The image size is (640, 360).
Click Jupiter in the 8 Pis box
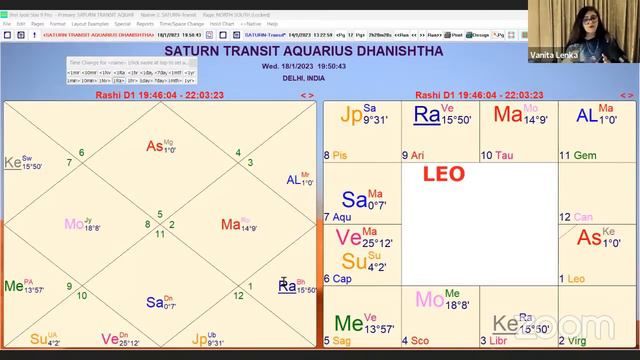click(364, 114)
